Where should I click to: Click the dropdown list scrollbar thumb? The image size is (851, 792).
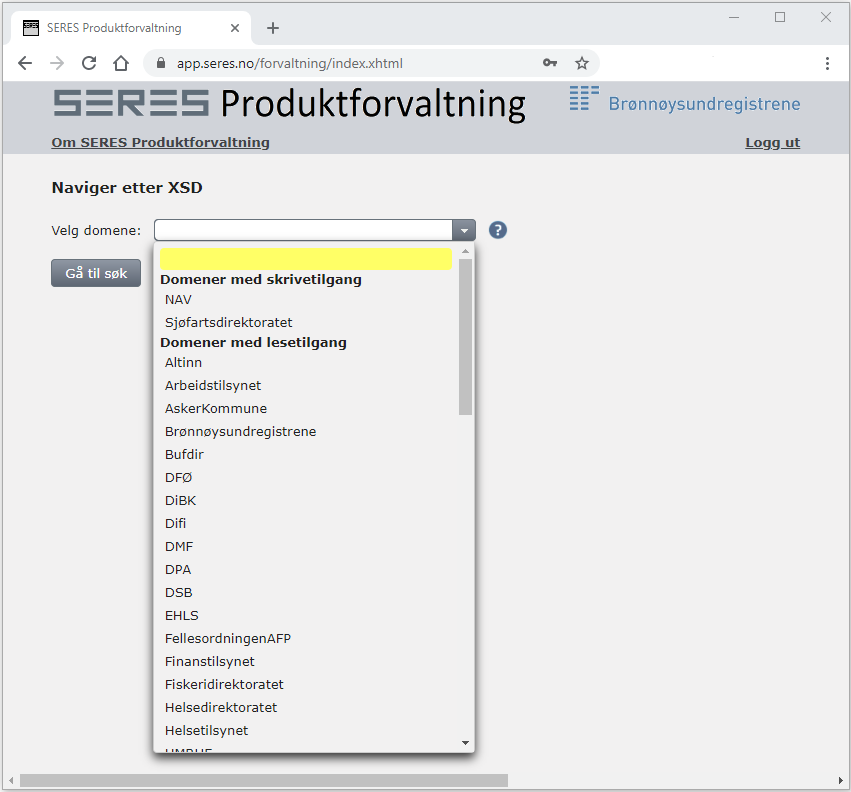coord(465,337)
